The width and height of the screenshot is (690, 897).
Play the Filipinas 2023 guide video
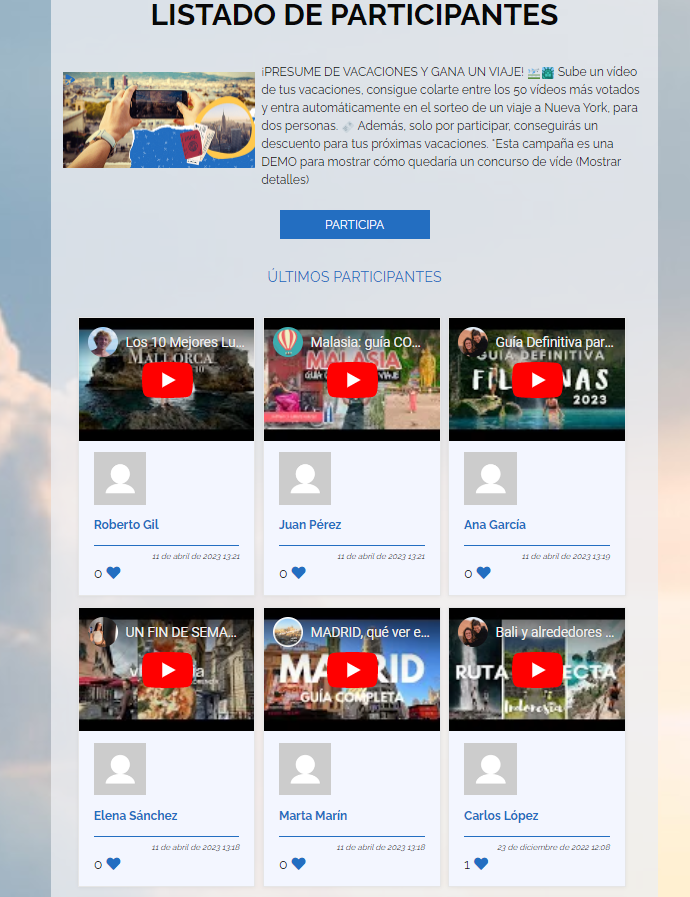pyautogui.click(x=537, y=380)
